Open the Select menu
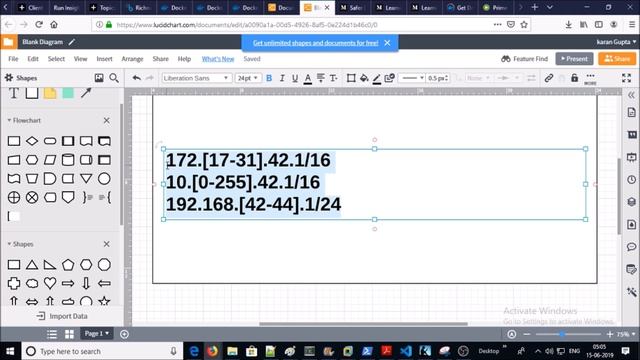The image size is (640, 360). [56, 59]
